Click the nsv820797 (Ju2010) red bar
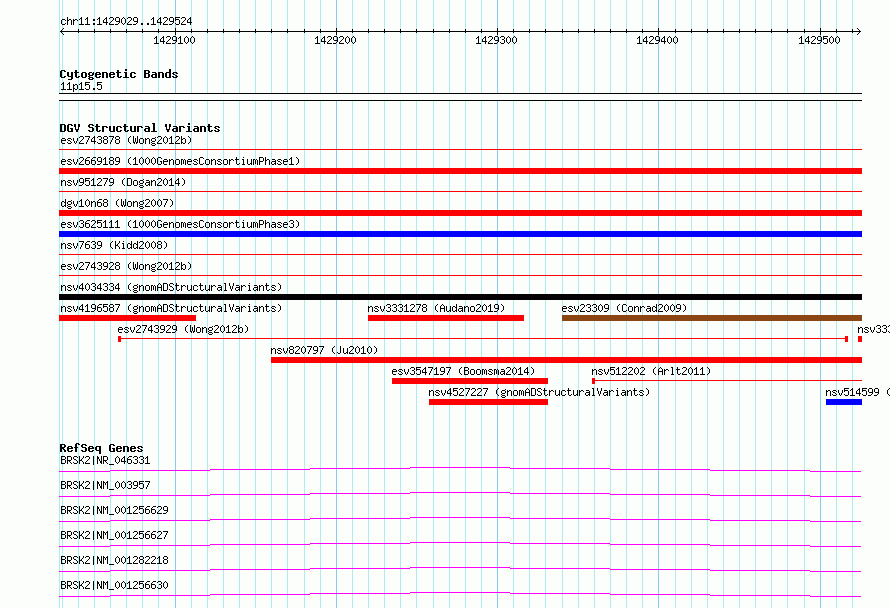The width and height of the screenshot is (890, 608). click(566, 360)
